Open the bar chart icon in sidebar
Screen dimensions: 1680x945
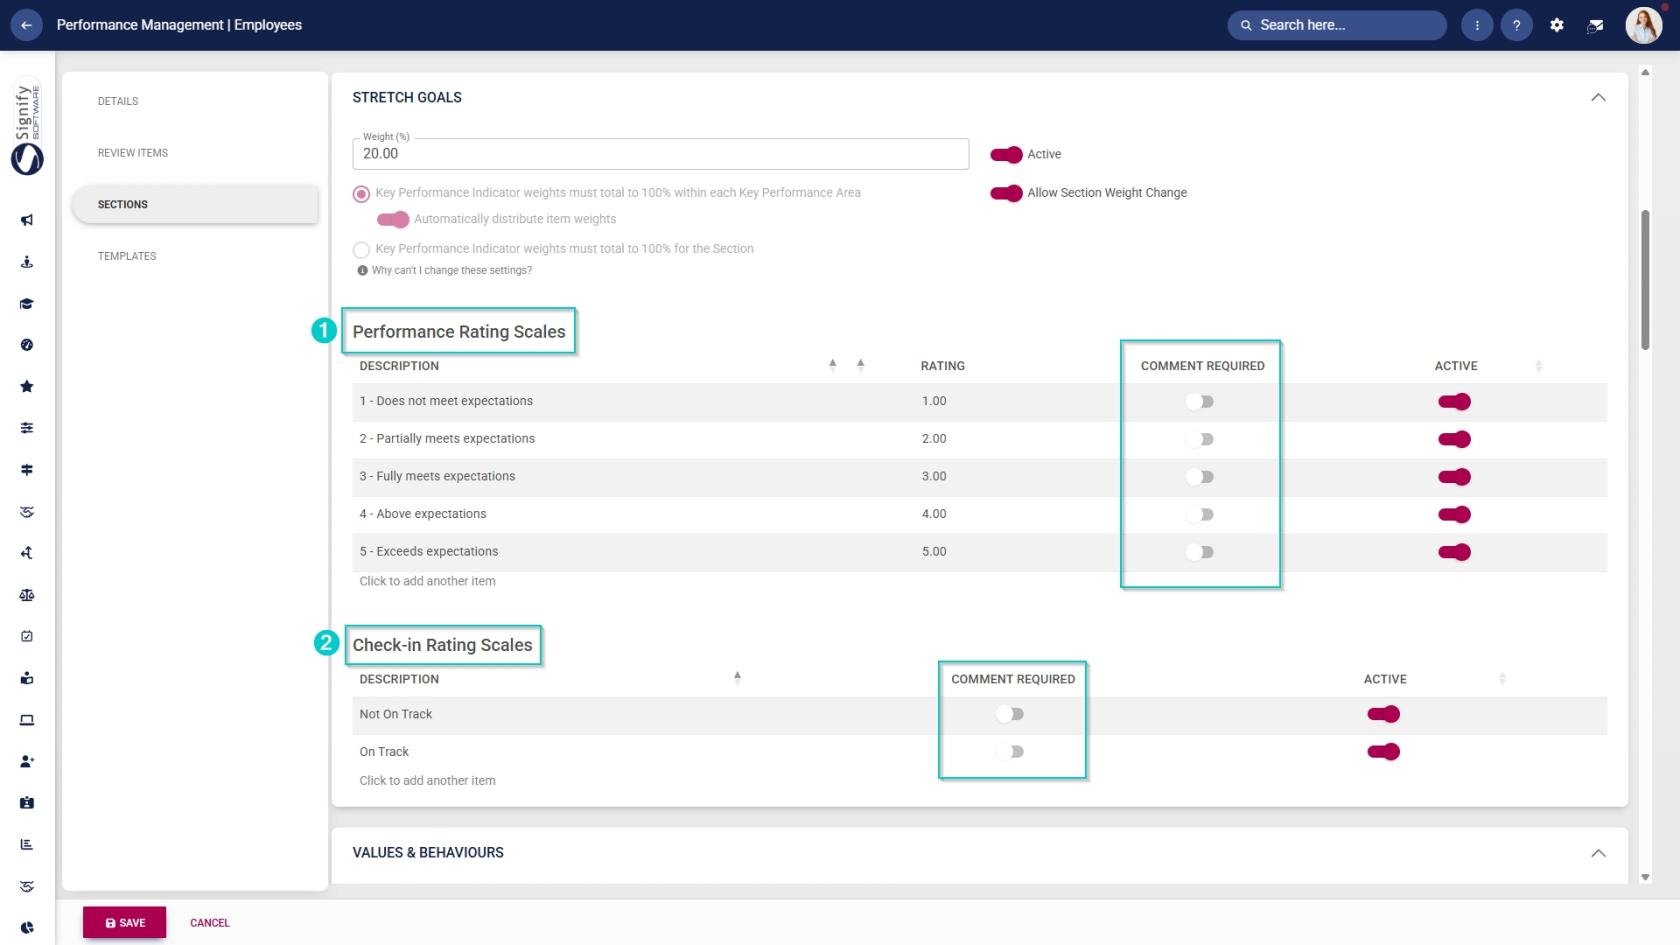tap(27, 845)
